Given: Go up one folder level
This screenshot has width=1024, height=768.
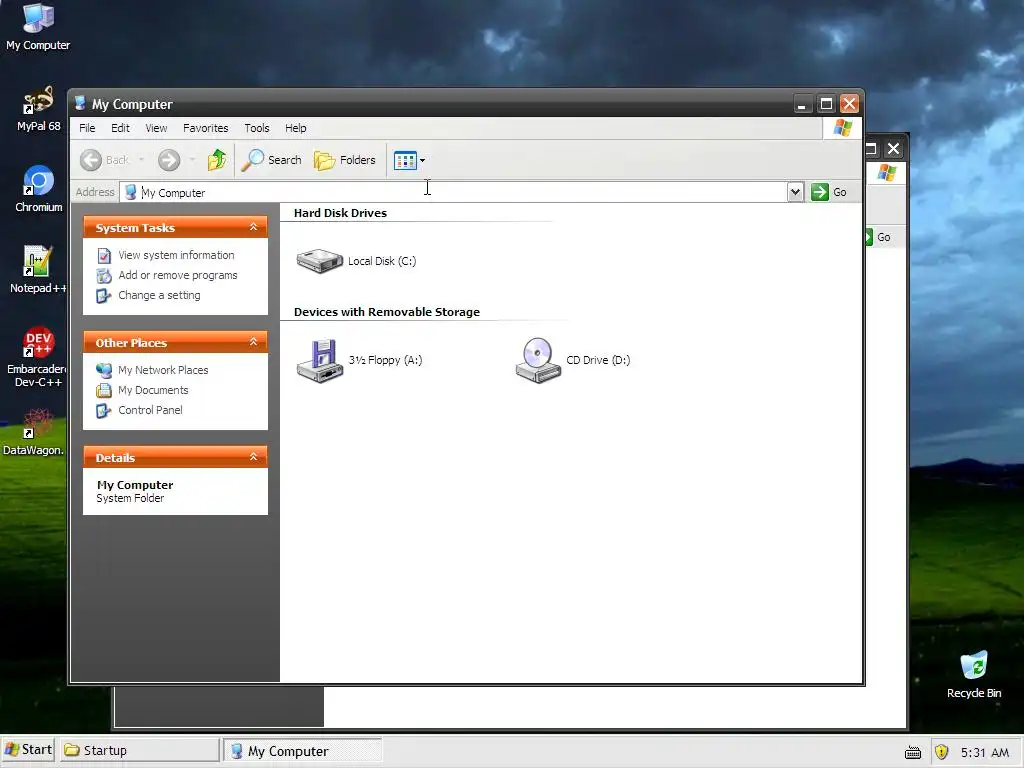Looking at the screenshot, I should tap(217, 160).
